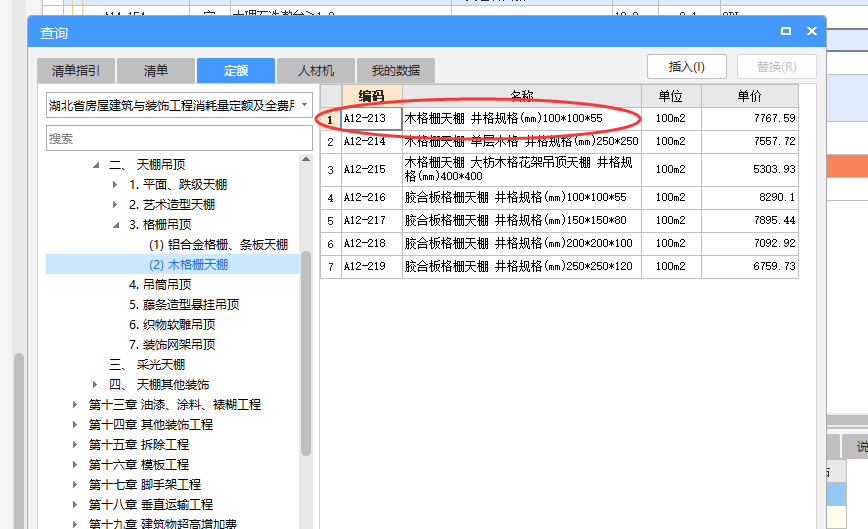Viewport: 868px width, 529px height.
Task: Click unit cell 100m2 in A12-216 row
Action: (671, 198)
